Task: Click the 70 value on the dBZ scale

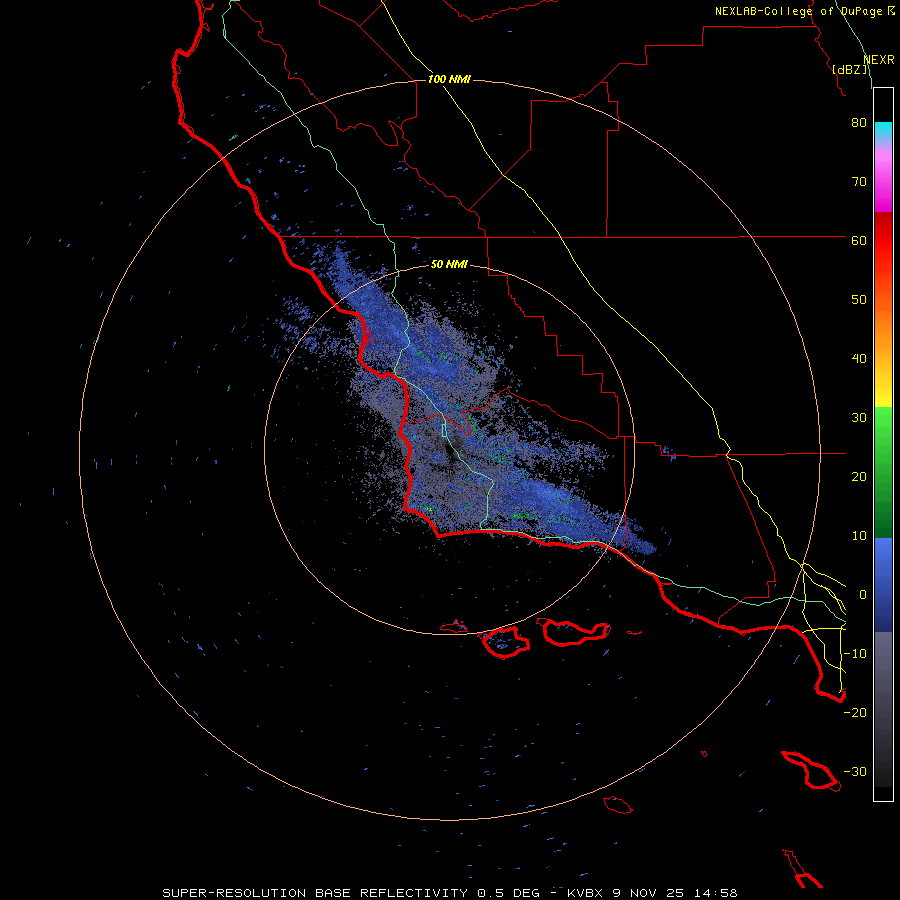Action: tap(859, 181)
